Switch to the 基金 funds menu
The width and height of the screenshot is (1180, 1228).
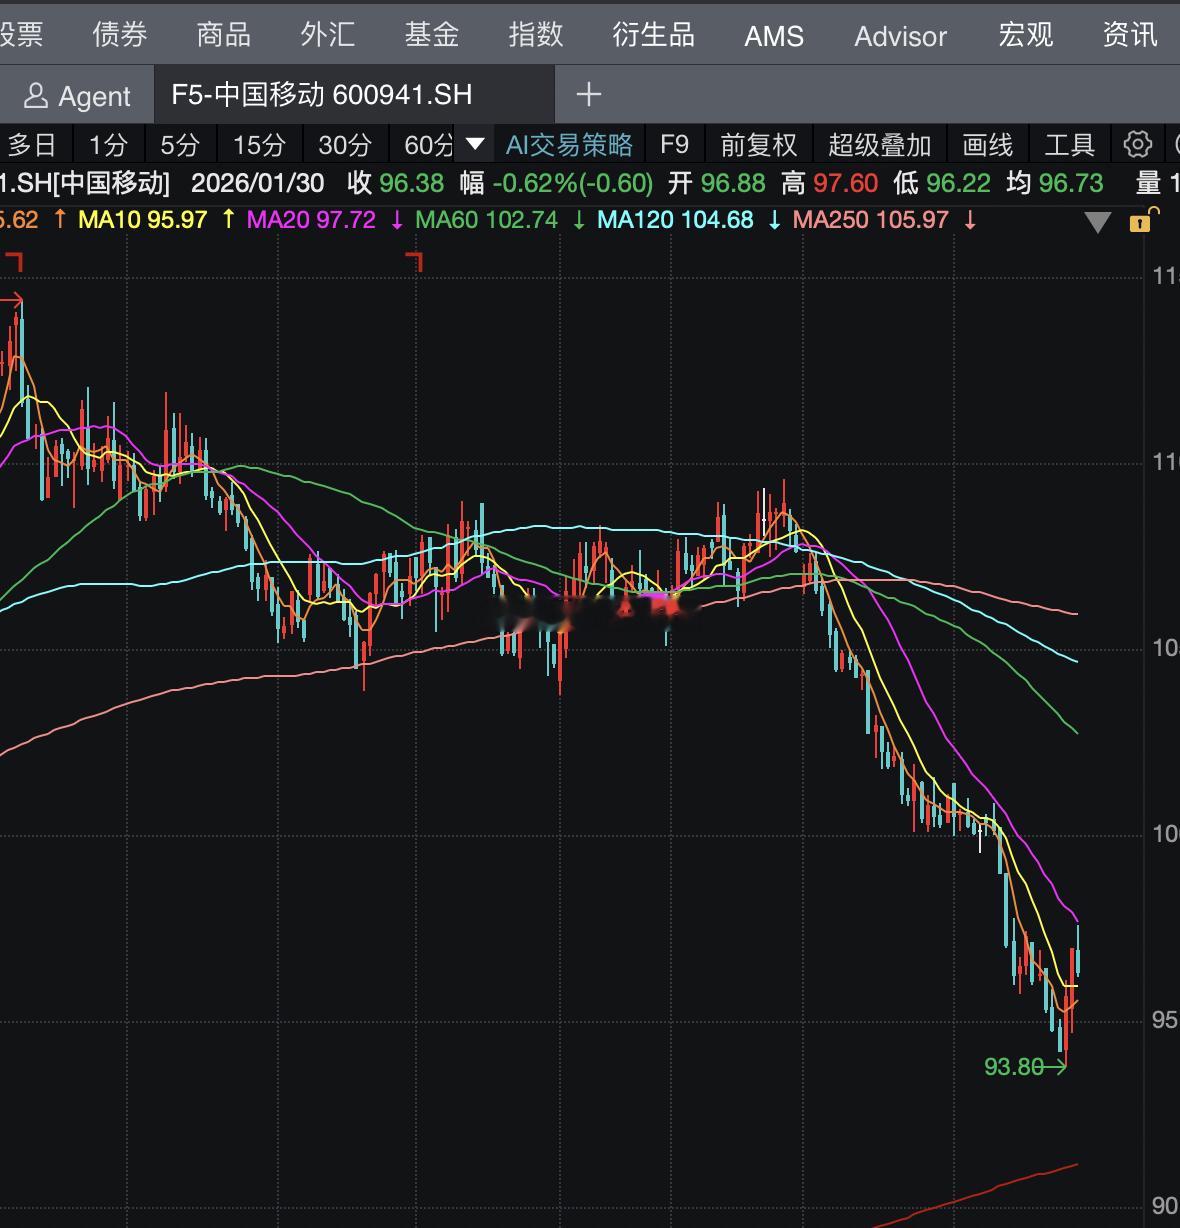point(432,34)
